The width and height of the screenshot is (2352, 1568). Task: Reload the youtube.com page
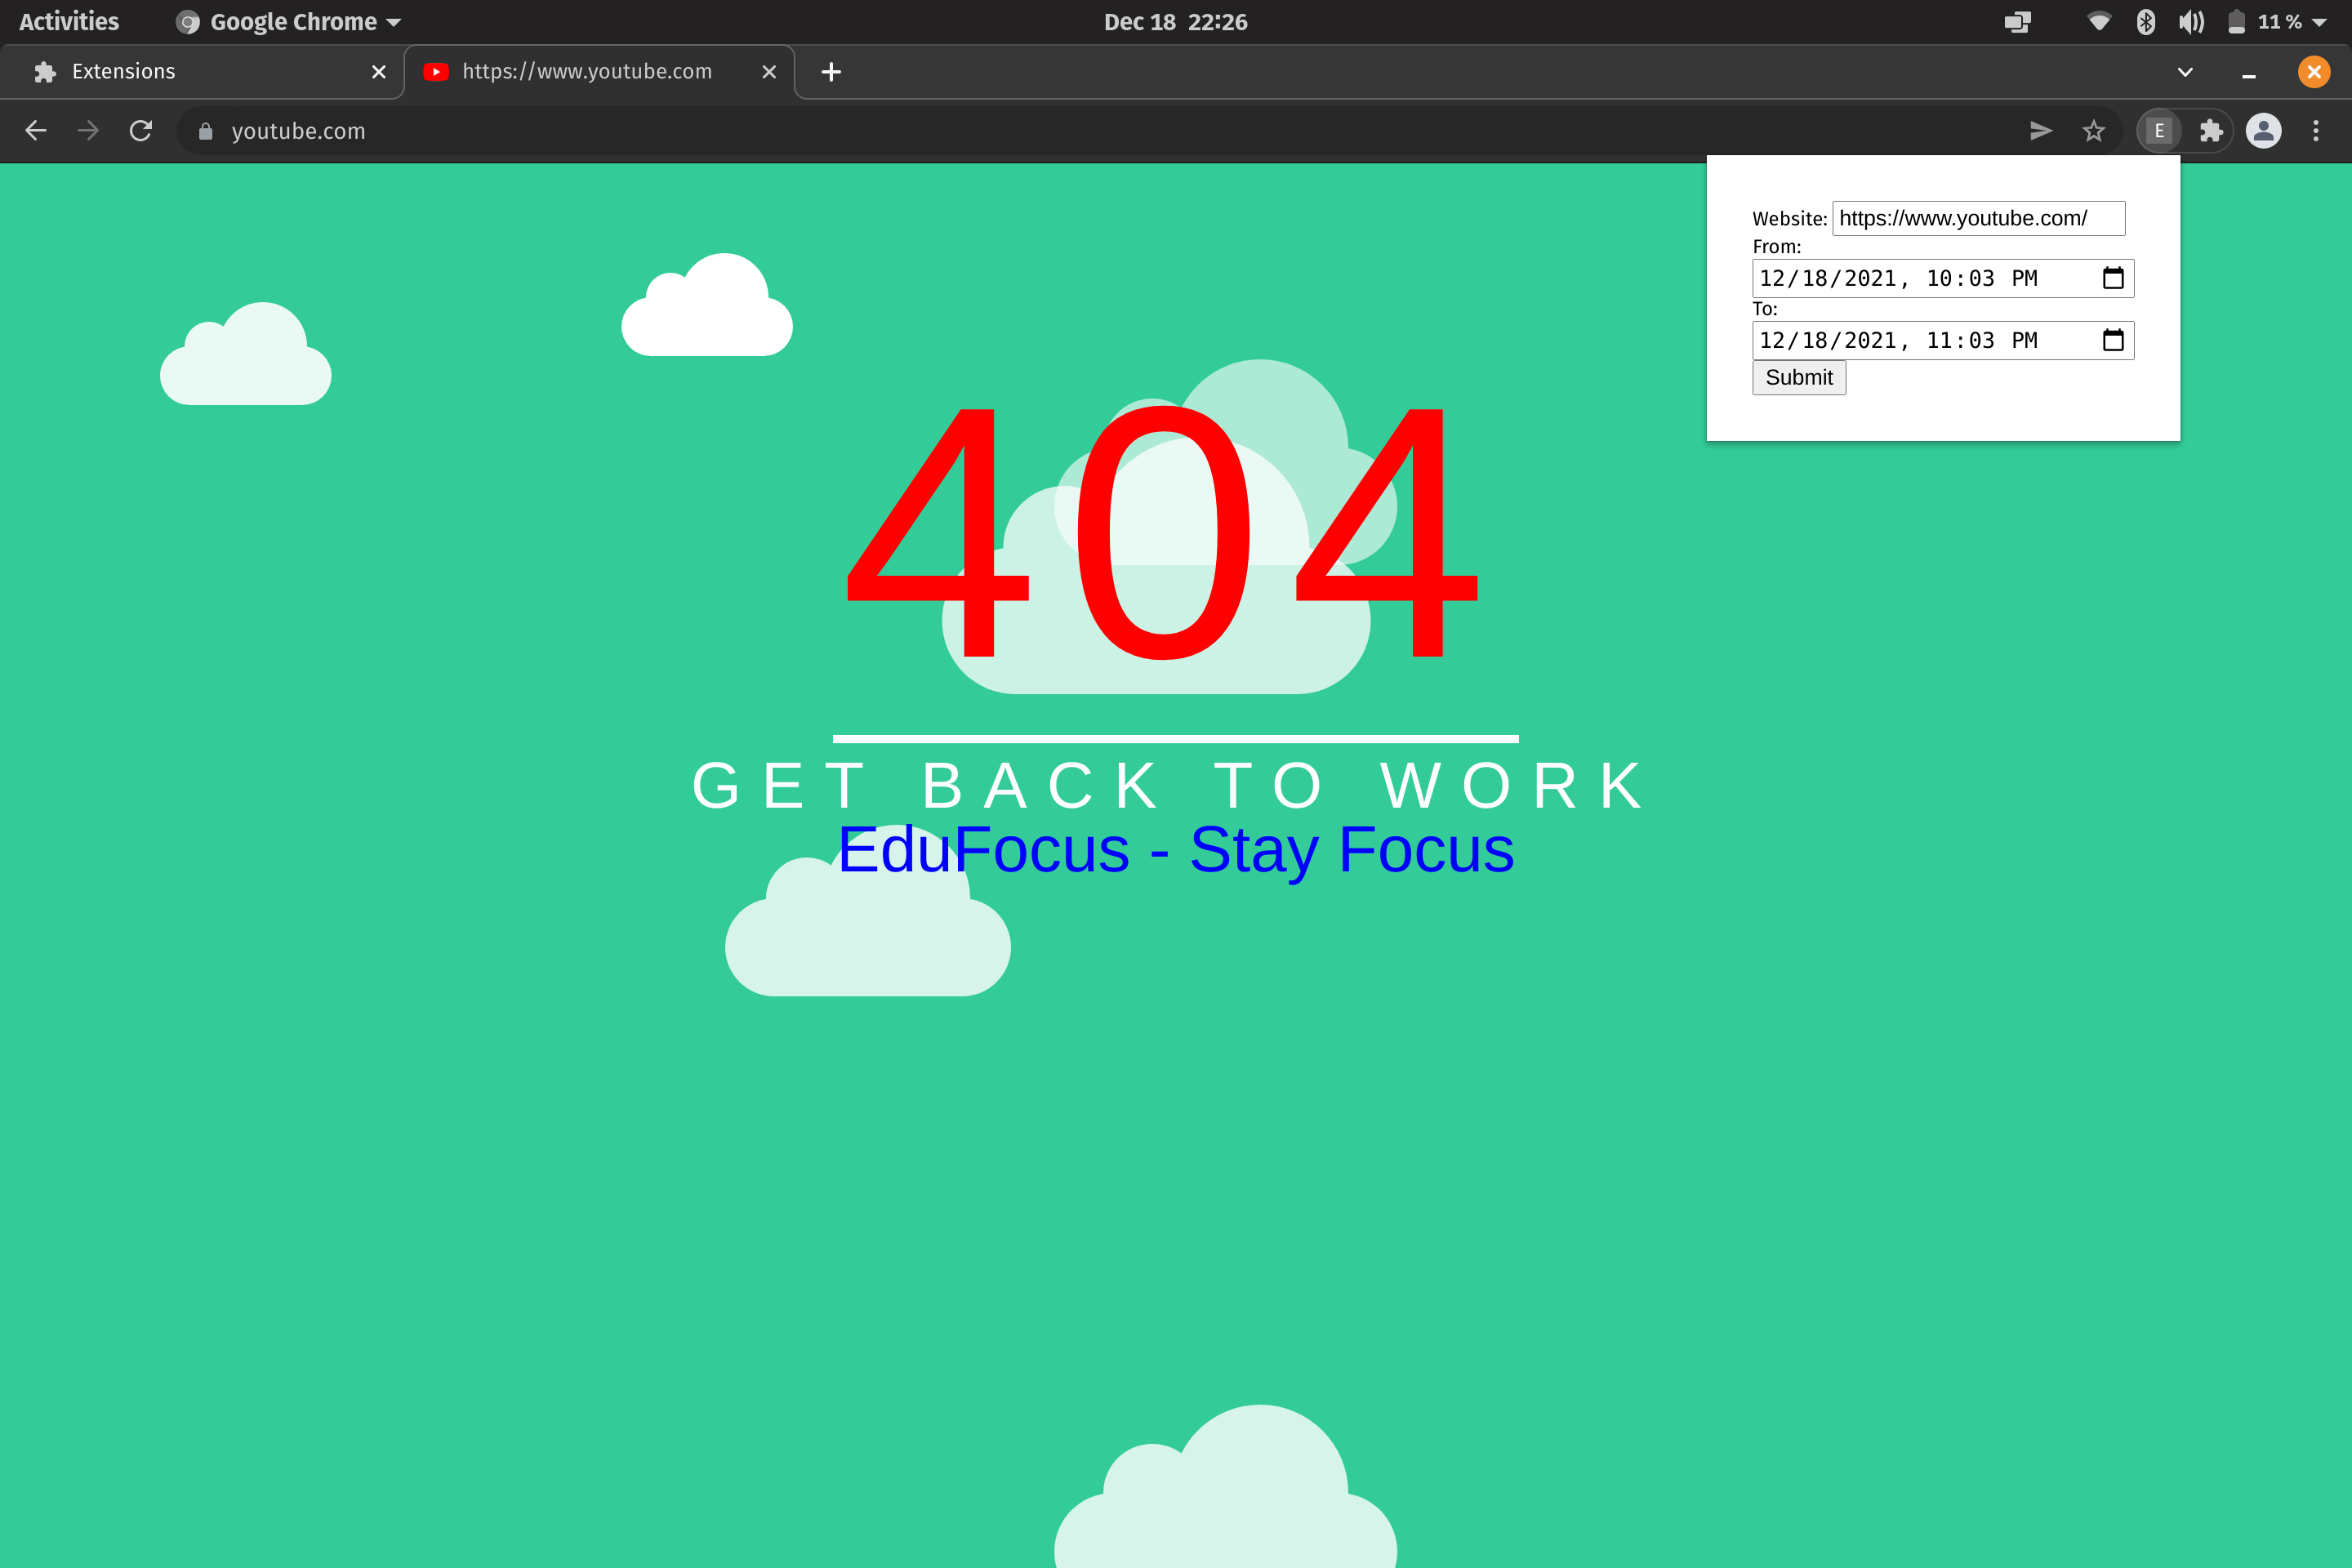(x=141, y=131)
